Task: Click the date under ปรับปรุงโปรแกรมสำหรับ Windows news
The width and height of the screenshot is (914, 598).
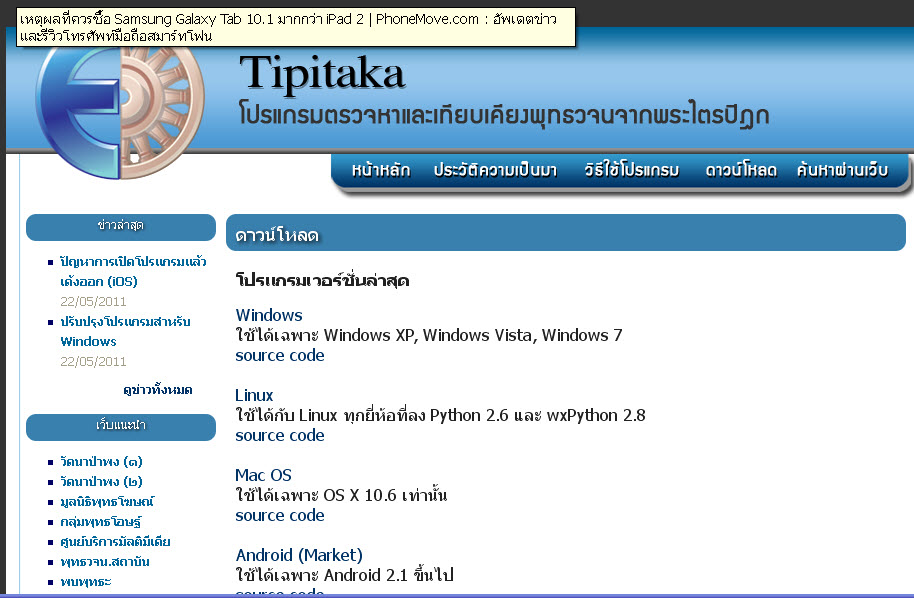Action: click(x=93, y=361)
